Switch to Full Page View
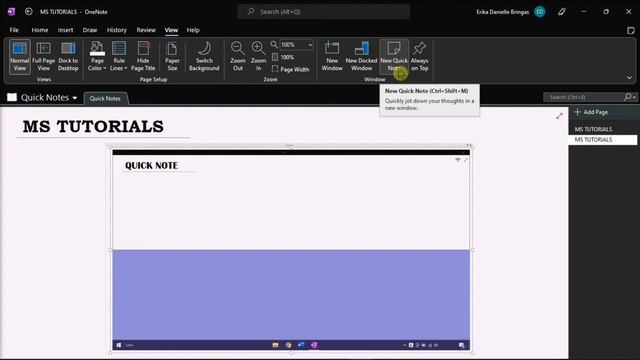640x360 pixels. point(44,56)
